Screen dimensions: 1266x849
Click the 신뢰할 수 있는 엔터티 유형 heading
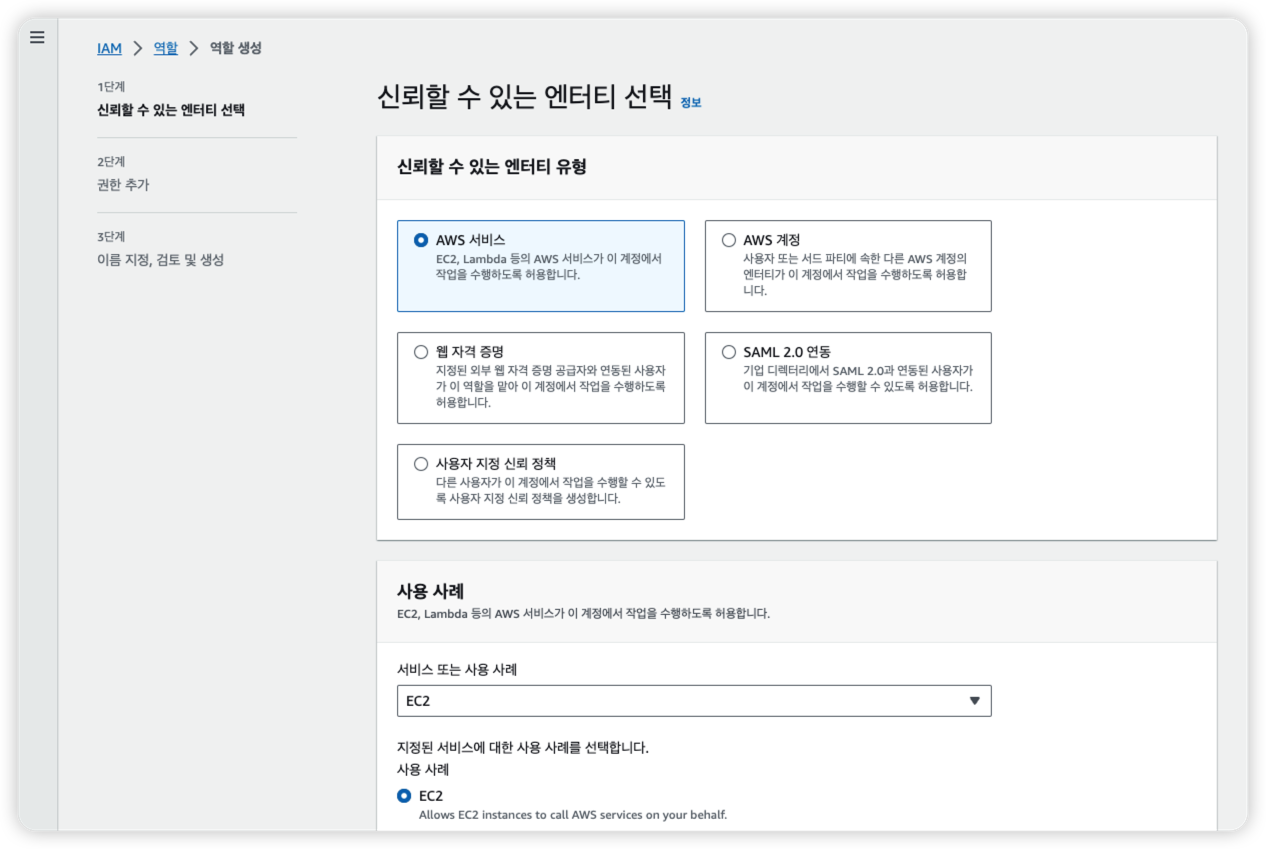point(492,167)
